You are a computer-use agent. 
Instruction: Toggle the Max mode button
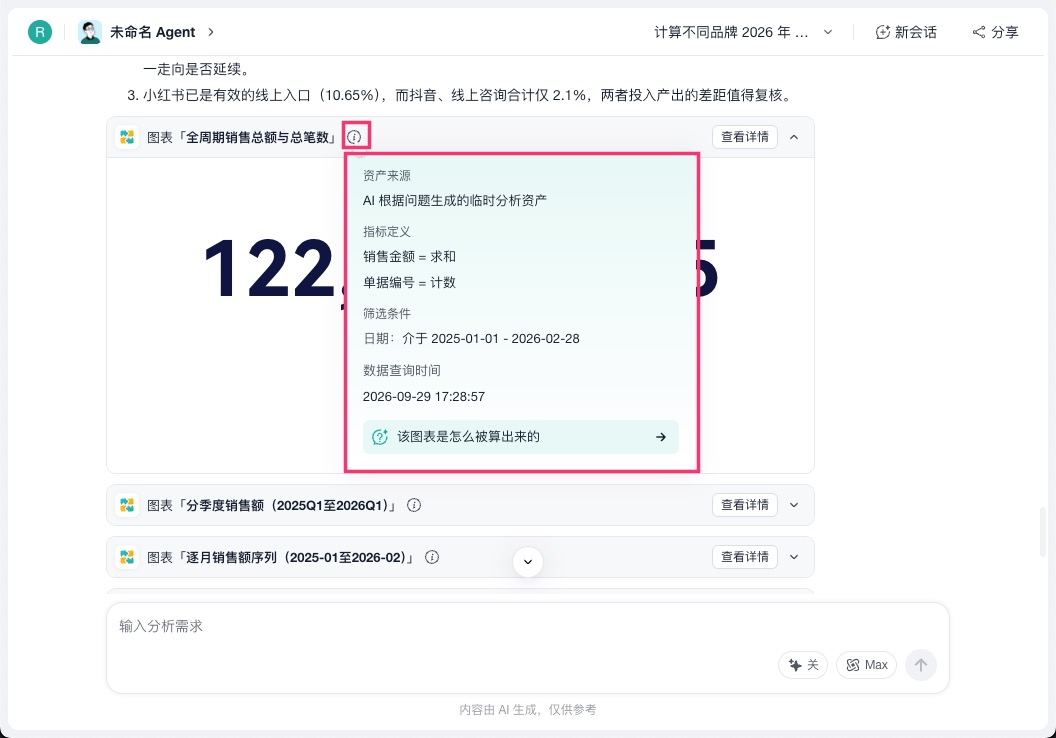(866, 665)
